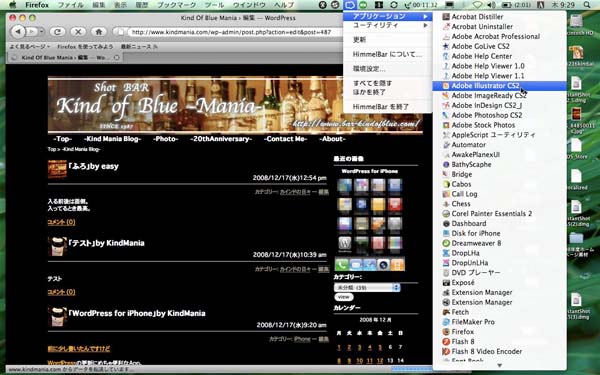Click the Cabos app icon
The height and width of the screenshot is (375, 600).
(446, 184)
